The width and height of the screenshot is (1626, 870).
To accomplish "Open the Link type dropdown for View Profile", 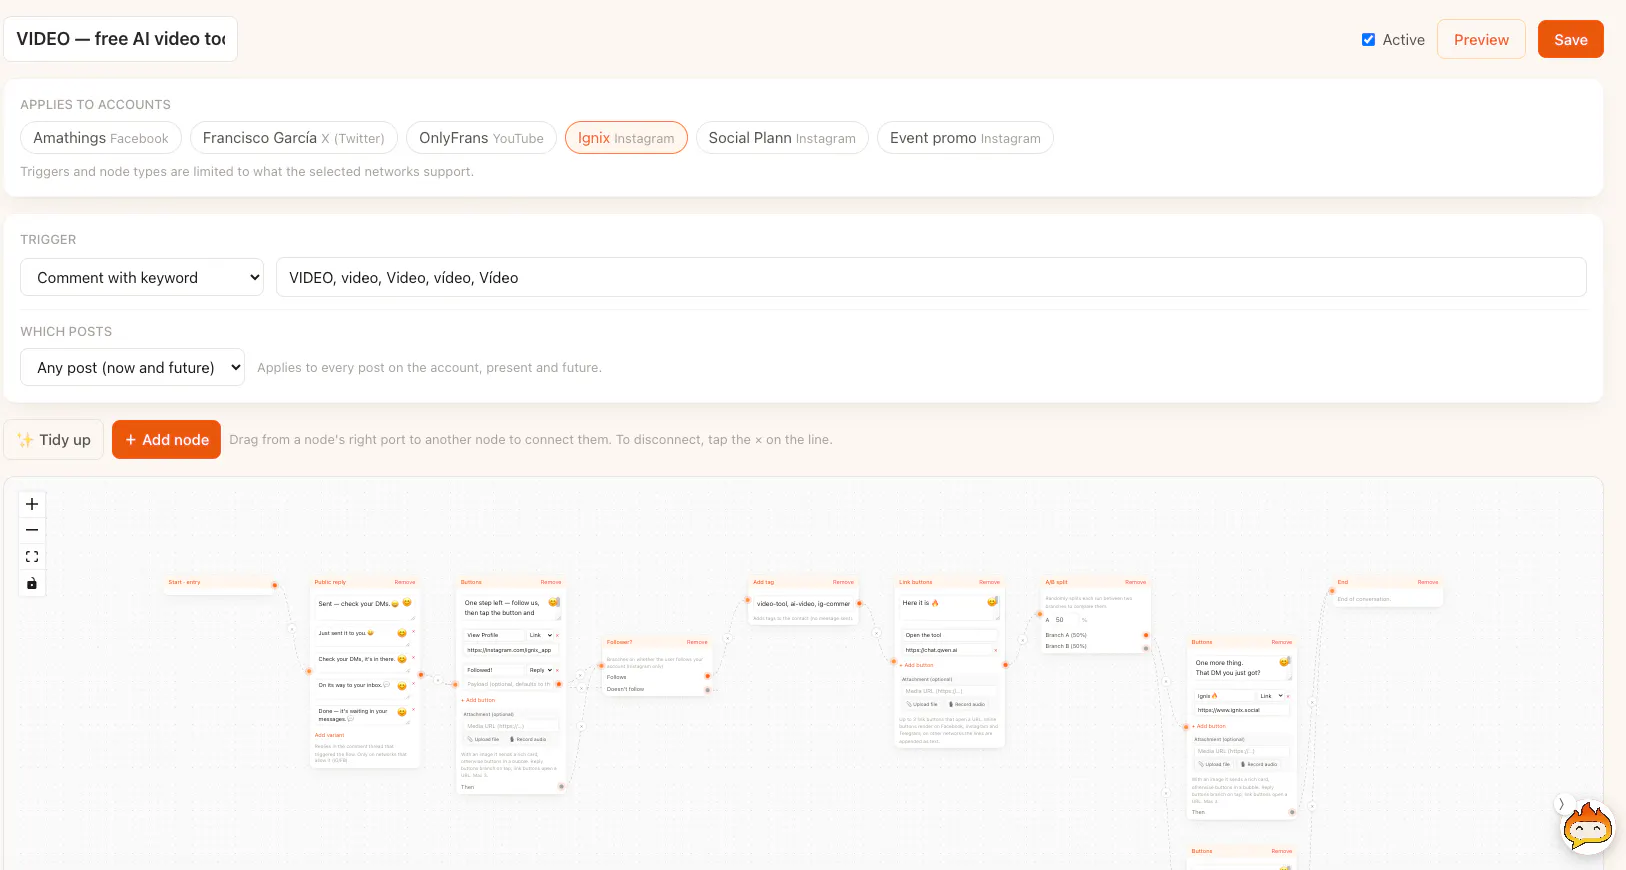I will [x=540, y=635].
